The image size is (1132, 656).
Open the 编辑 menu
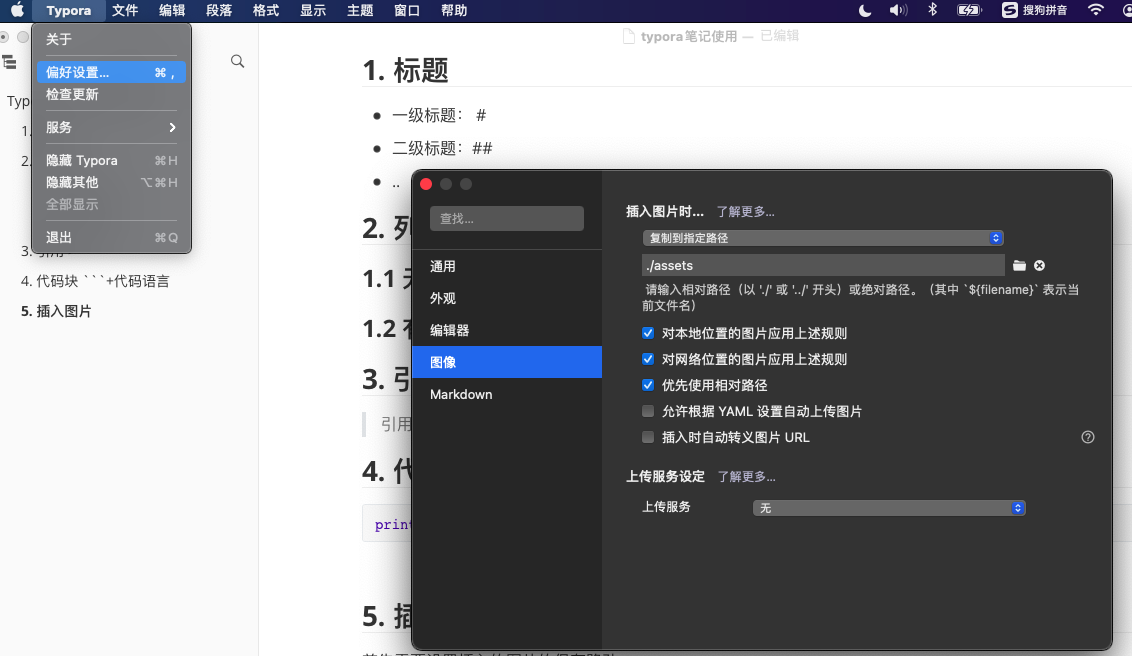click(172, 10)
